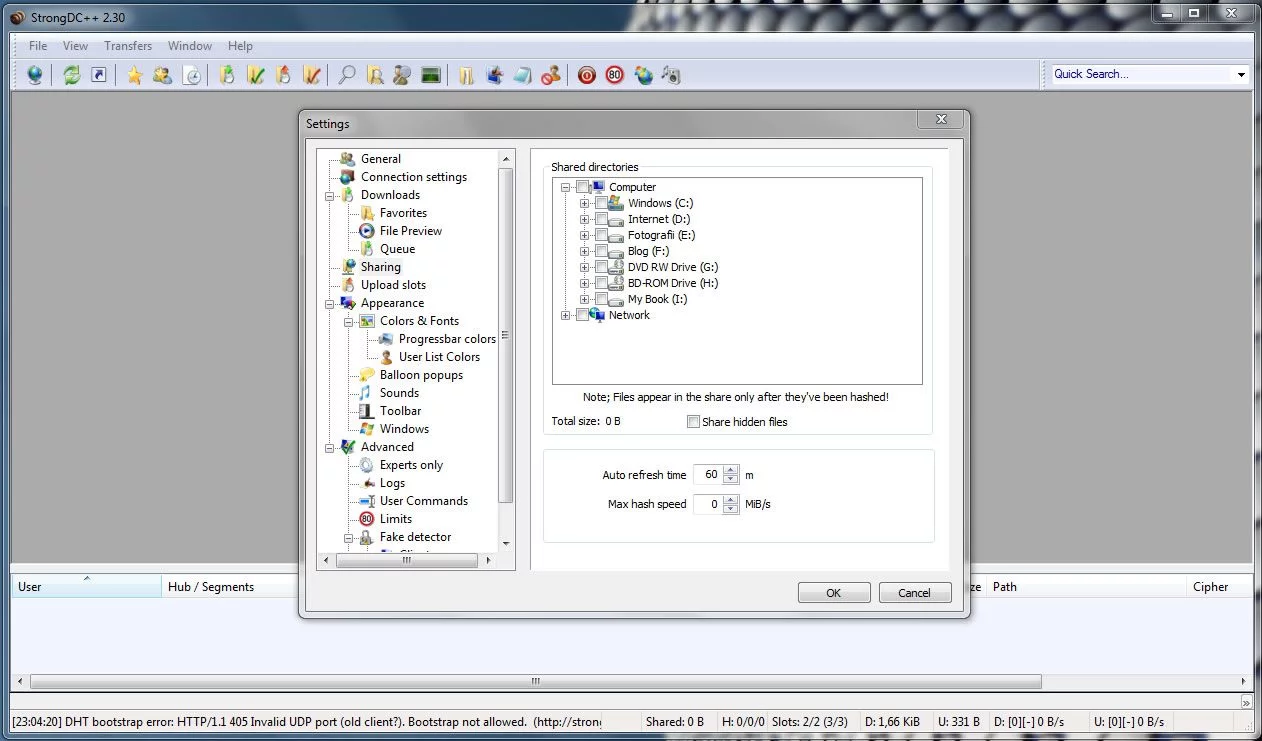This screenshot has width=1262, height=741.
Task: Click the Network icon in shared directories
Action: click(x=597, y=315)
